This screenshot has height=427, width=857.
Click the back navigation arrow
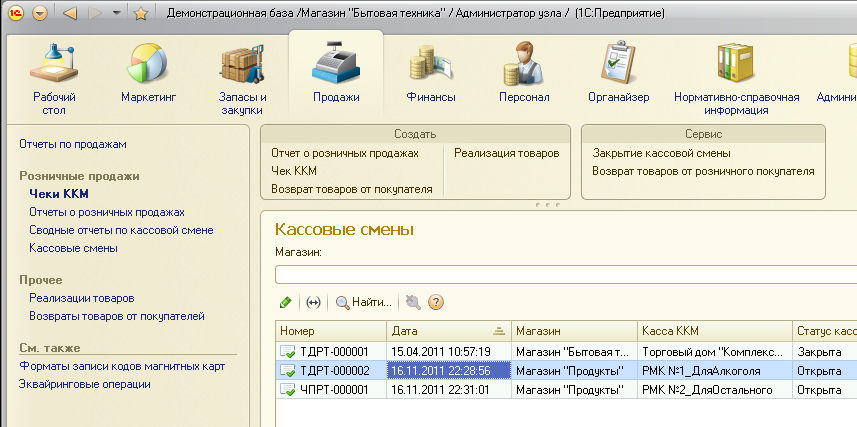click(69, 14)
